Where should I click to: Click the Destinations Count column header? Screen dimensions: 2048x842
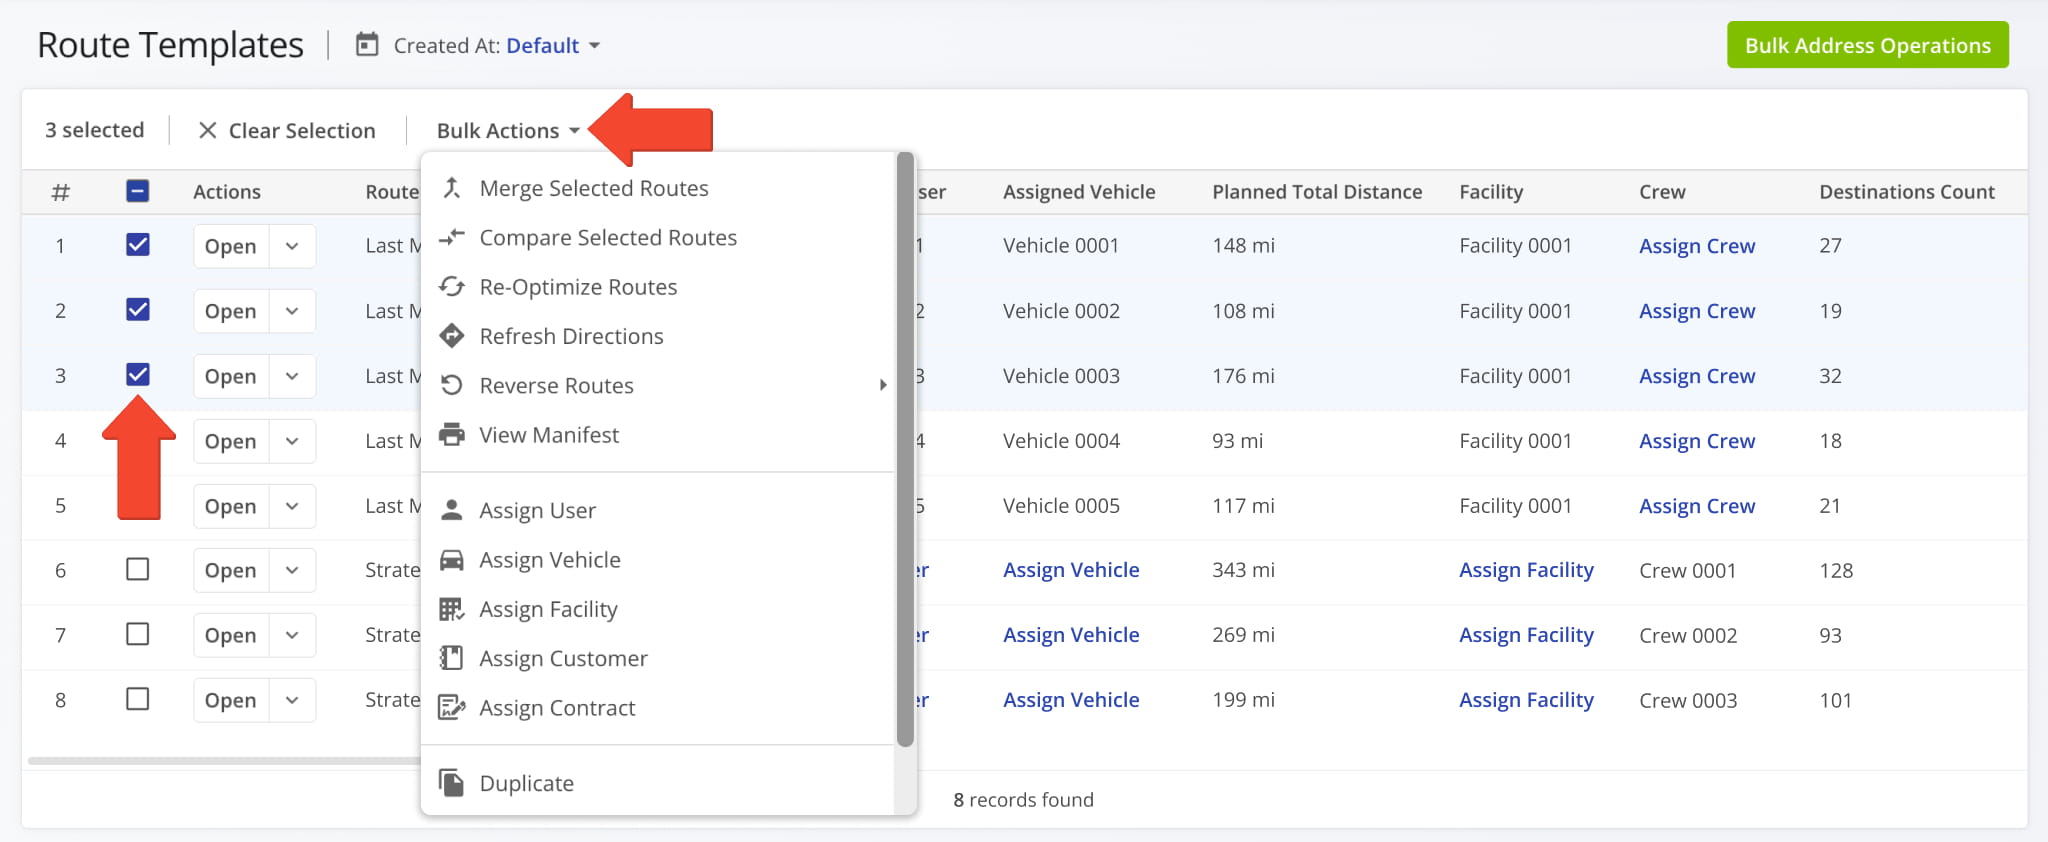coord(1907,192)
